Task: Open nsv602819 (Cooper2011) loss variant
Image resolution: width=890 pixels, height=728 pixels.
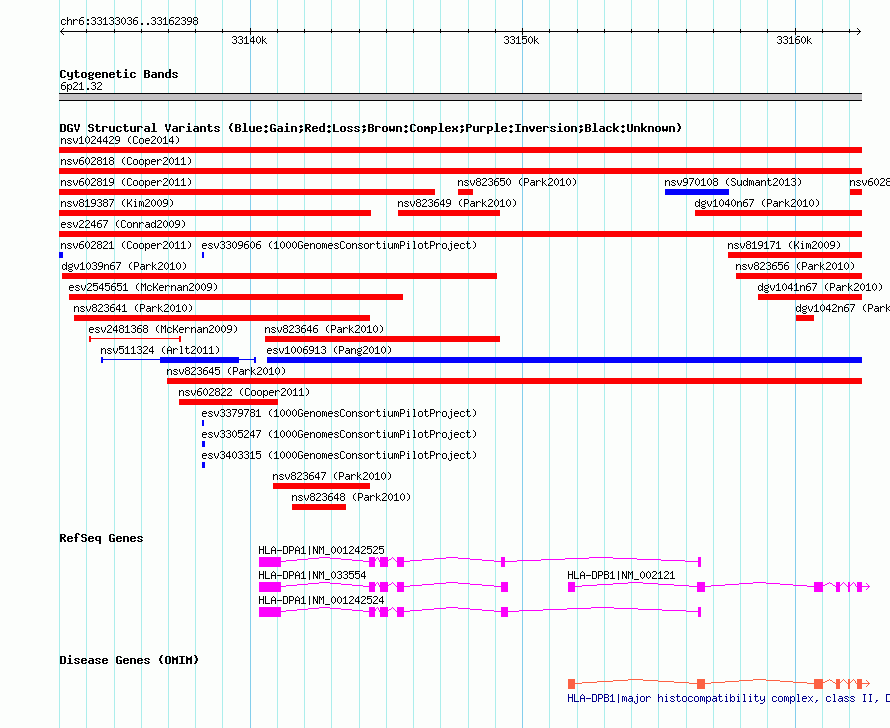Action: [x=247, y=192]
